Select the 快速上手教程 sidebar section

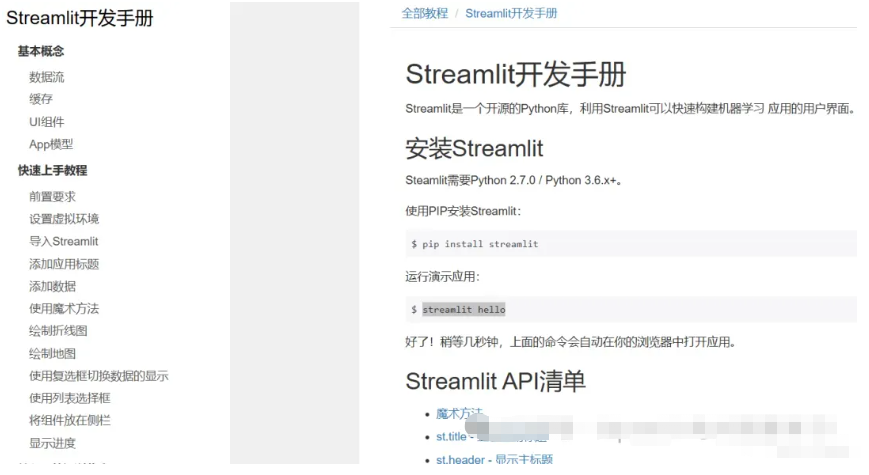53,170
